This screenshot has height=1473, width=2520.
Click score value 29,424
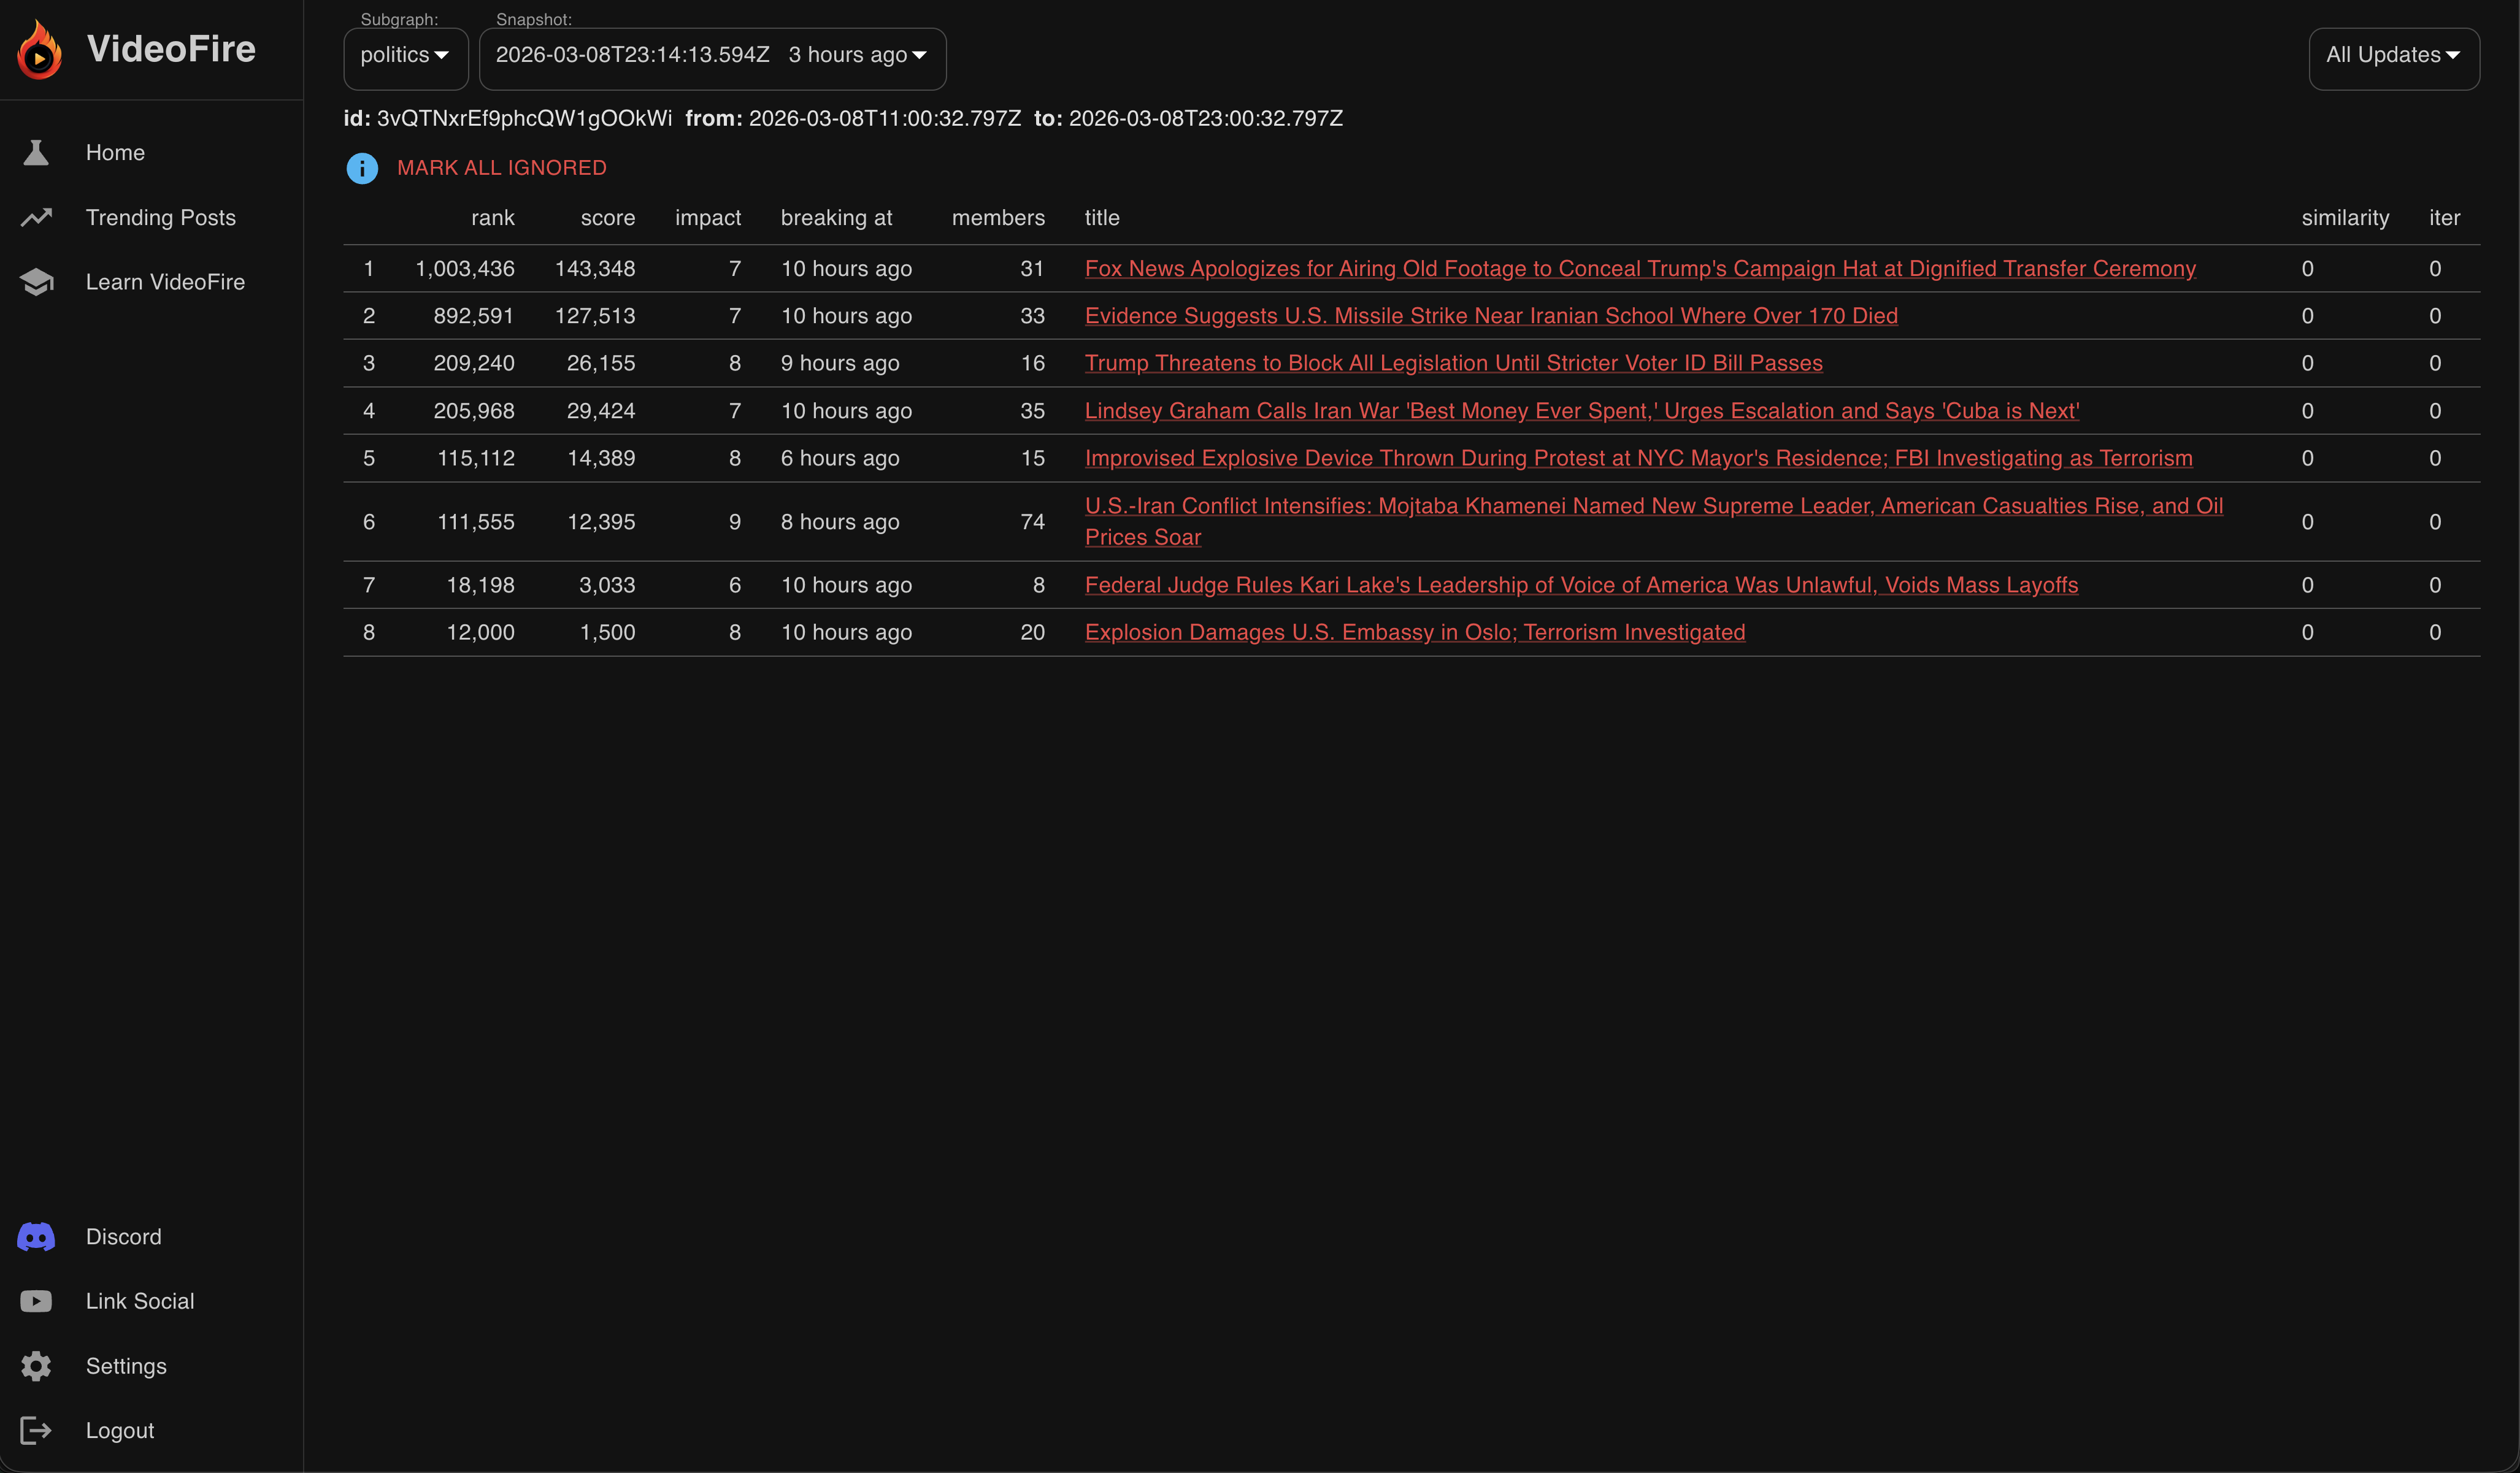(601, 410)
